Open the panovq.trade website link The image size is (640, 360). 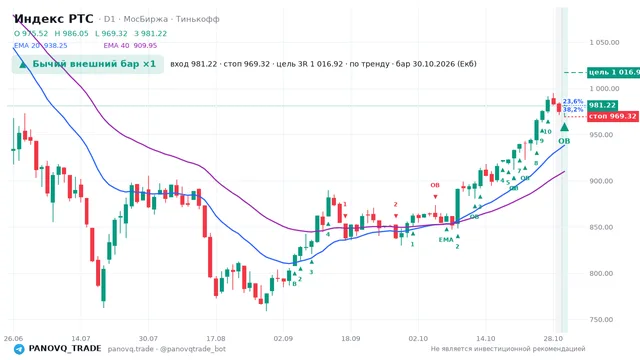131,349
